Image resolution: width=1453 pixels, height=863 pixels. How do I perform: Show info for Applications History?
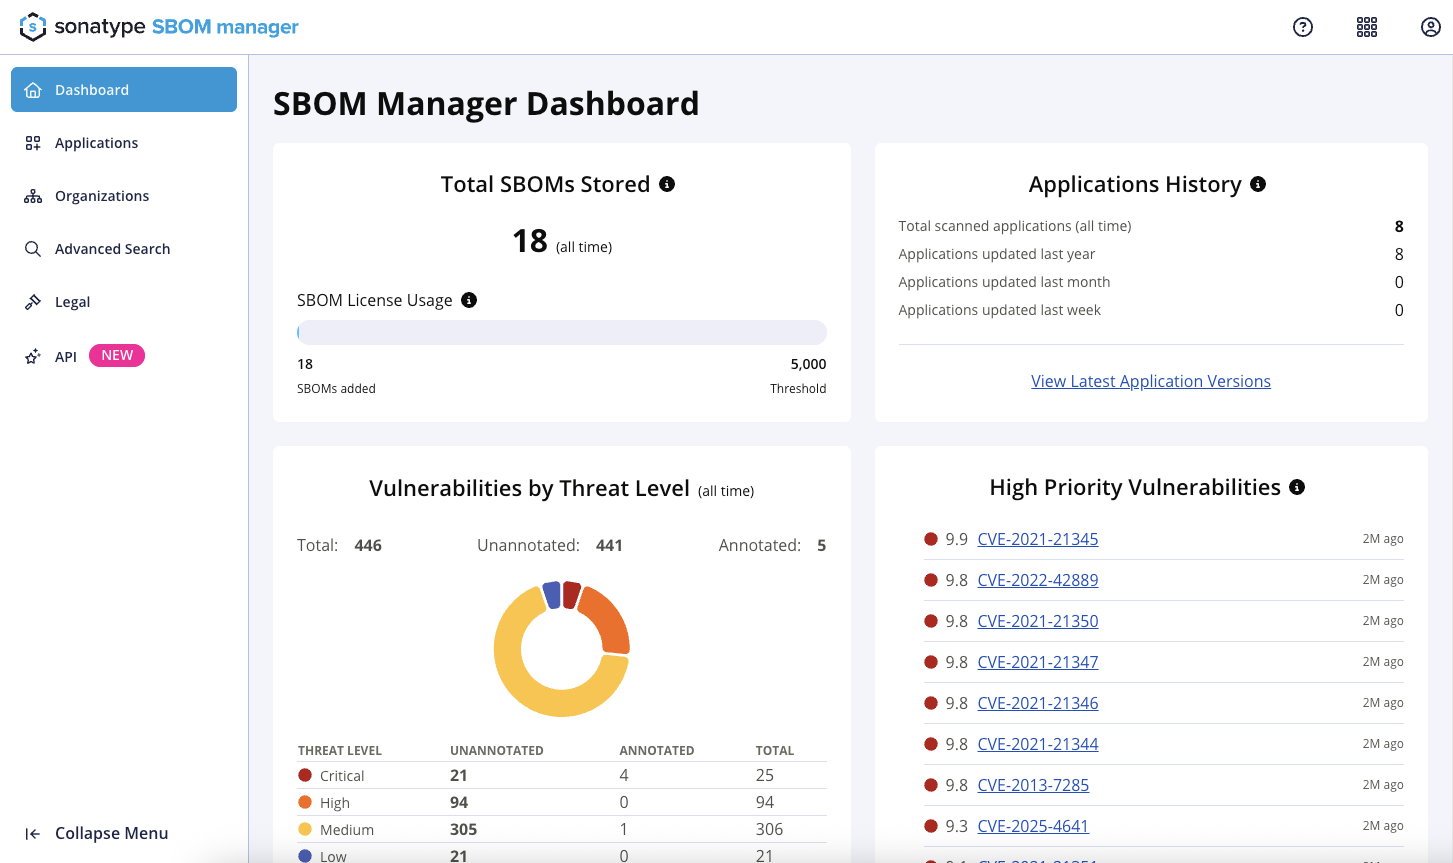coord(1258,184)
